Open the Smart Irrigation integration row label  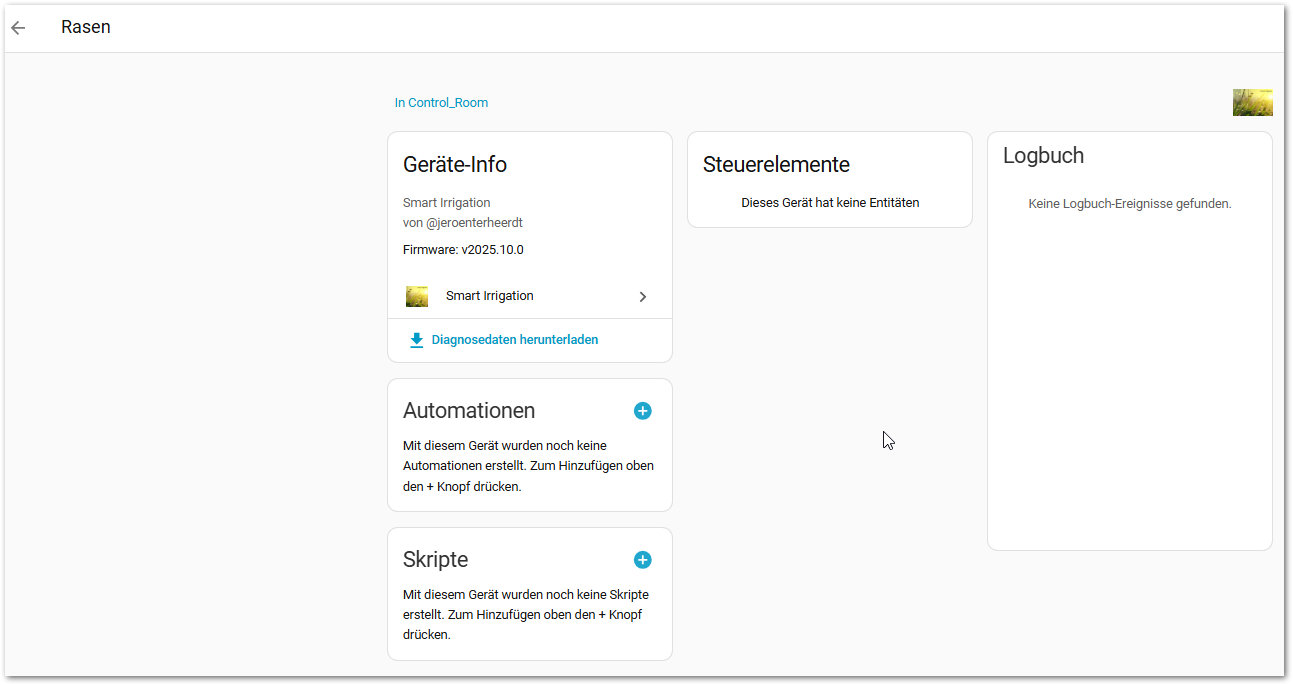point(489,296)
